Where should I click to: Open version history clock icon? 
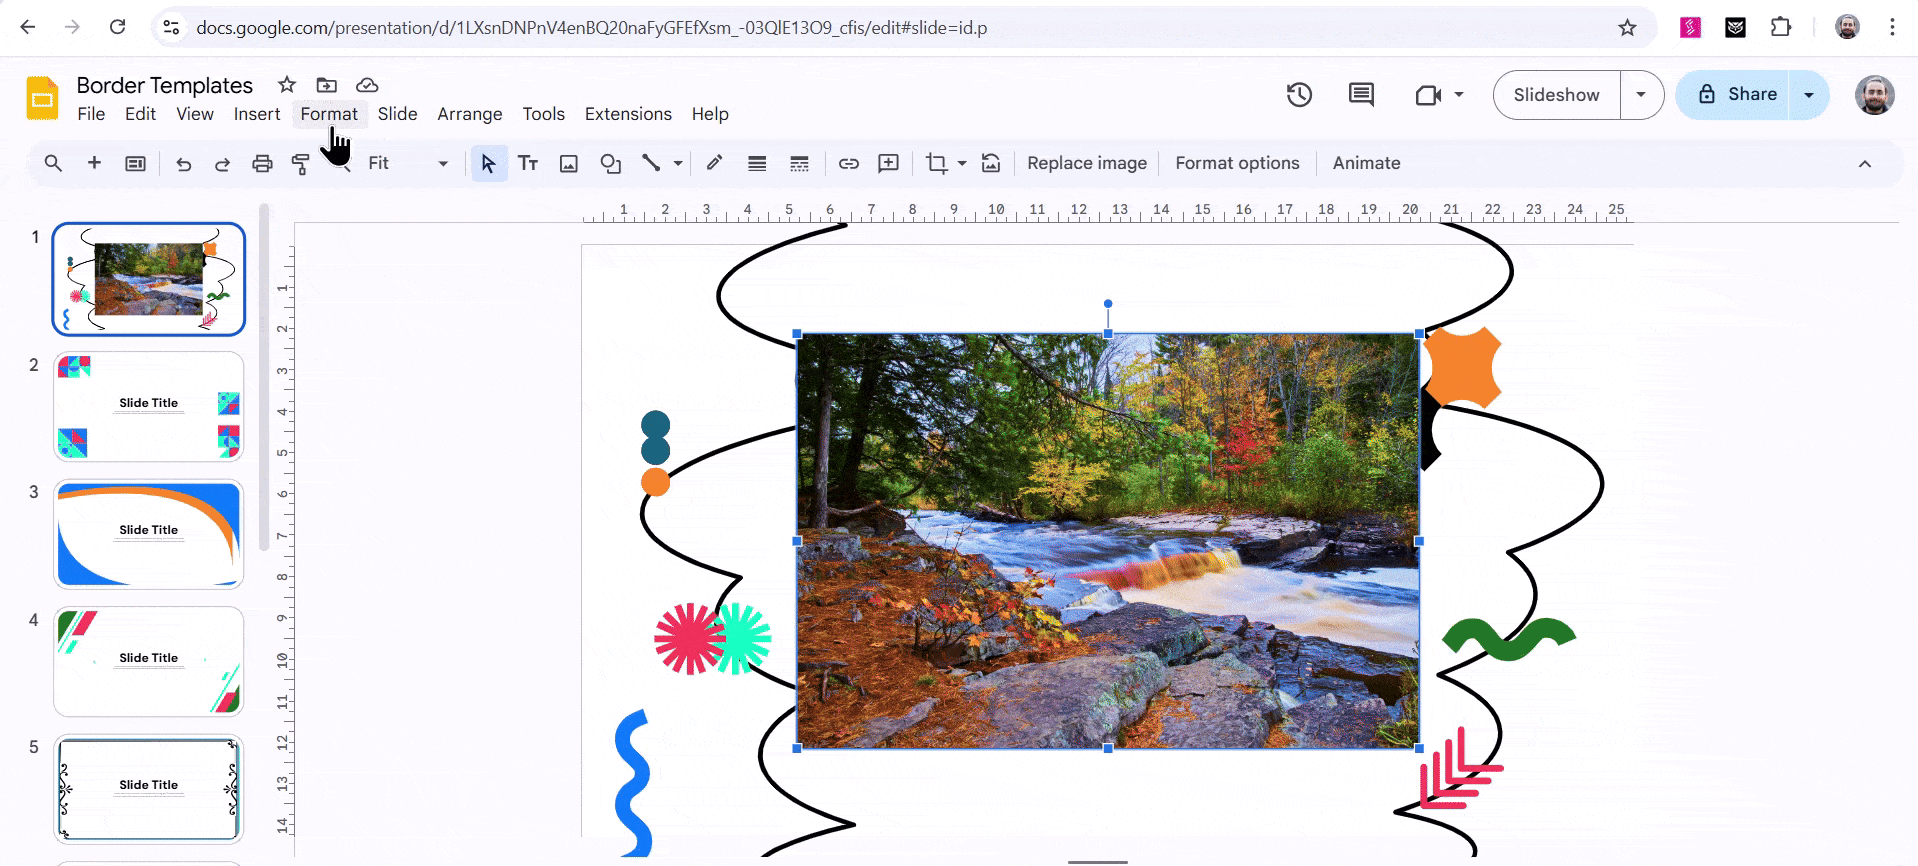click(x=1299, y=95)
